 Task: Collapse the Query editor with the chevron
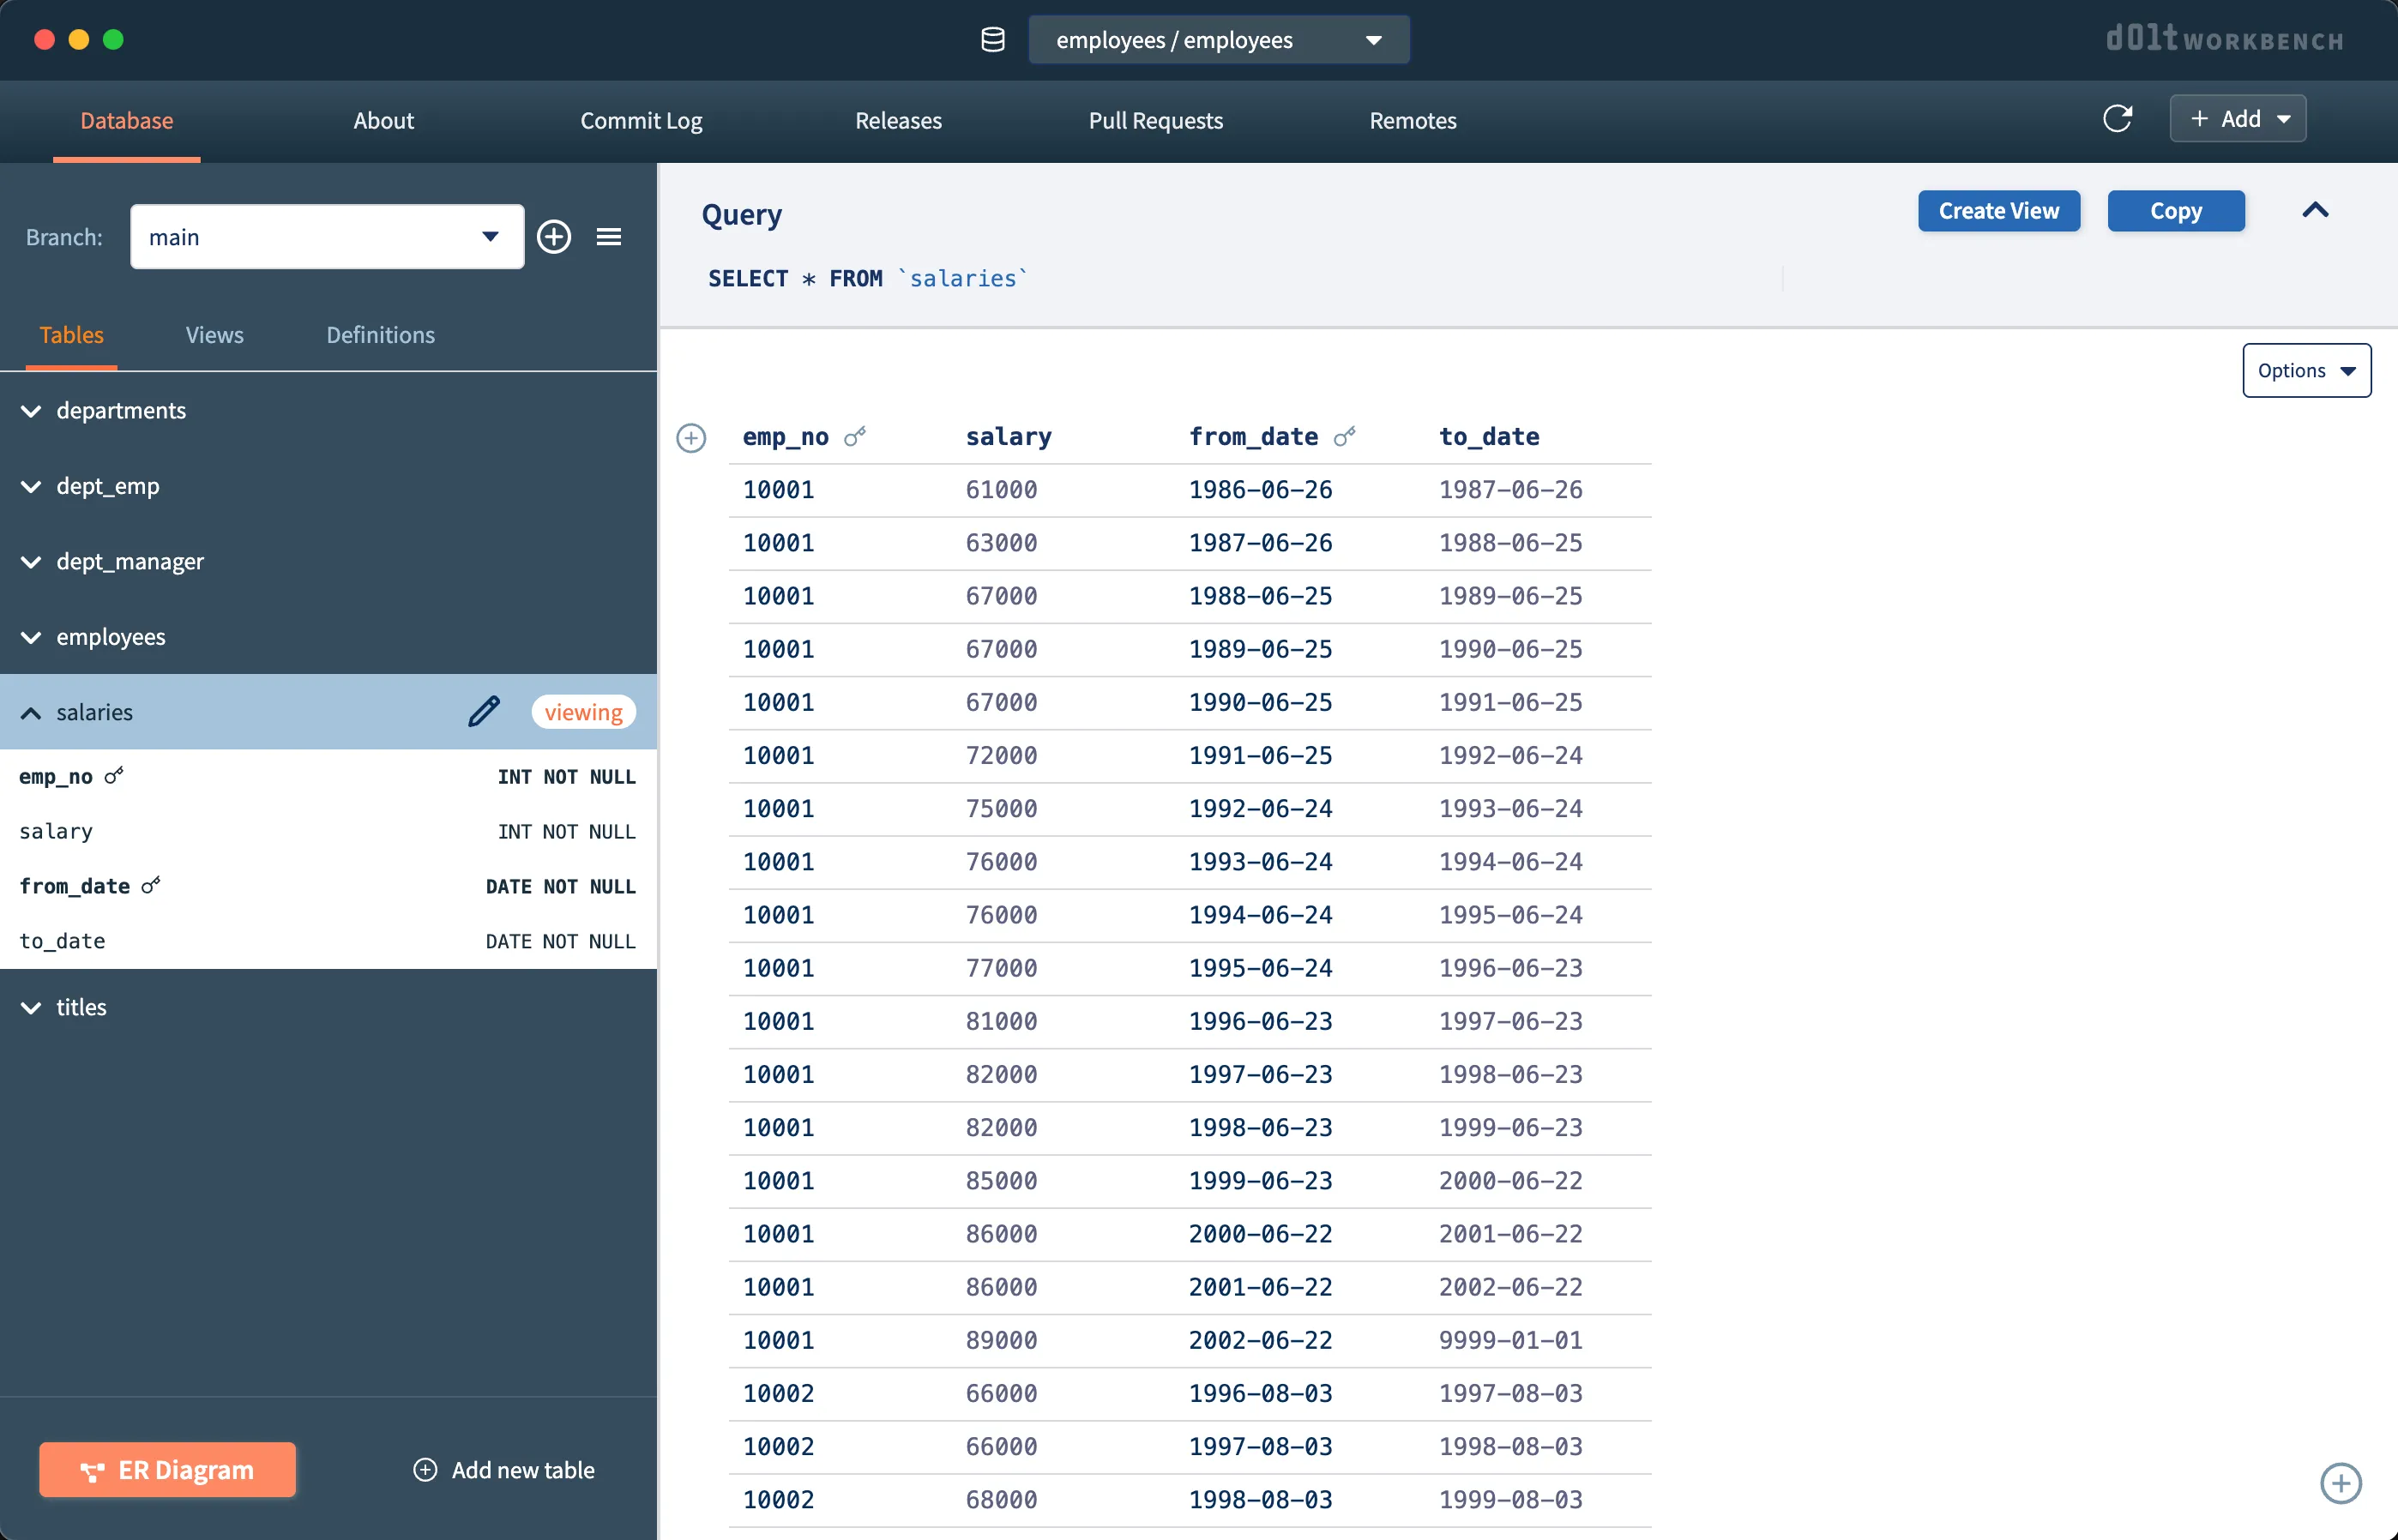tap(2315, 210)
